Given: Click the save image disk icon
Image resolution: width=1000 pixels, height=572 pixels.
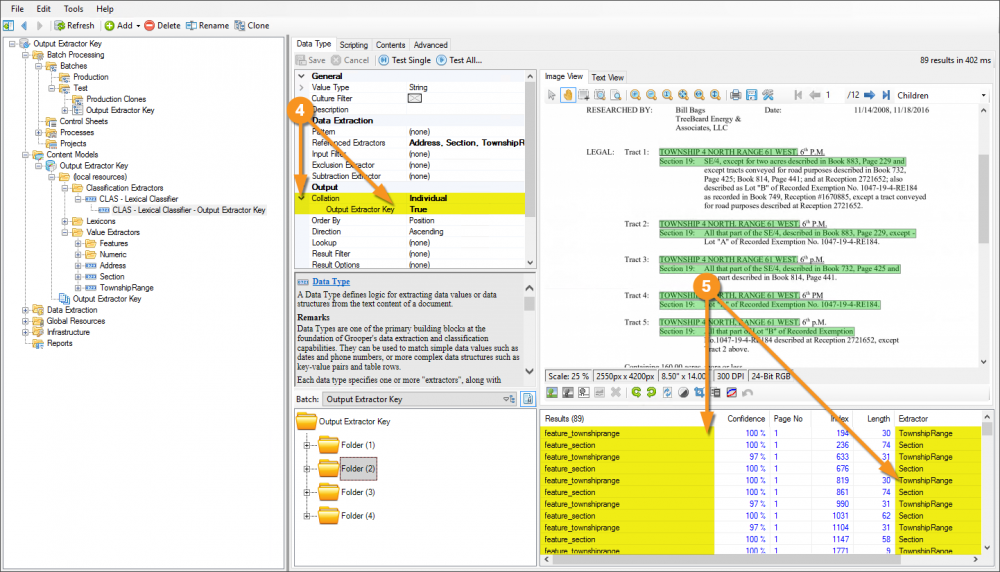Looking at the screenshot, I should click(752, 95).
